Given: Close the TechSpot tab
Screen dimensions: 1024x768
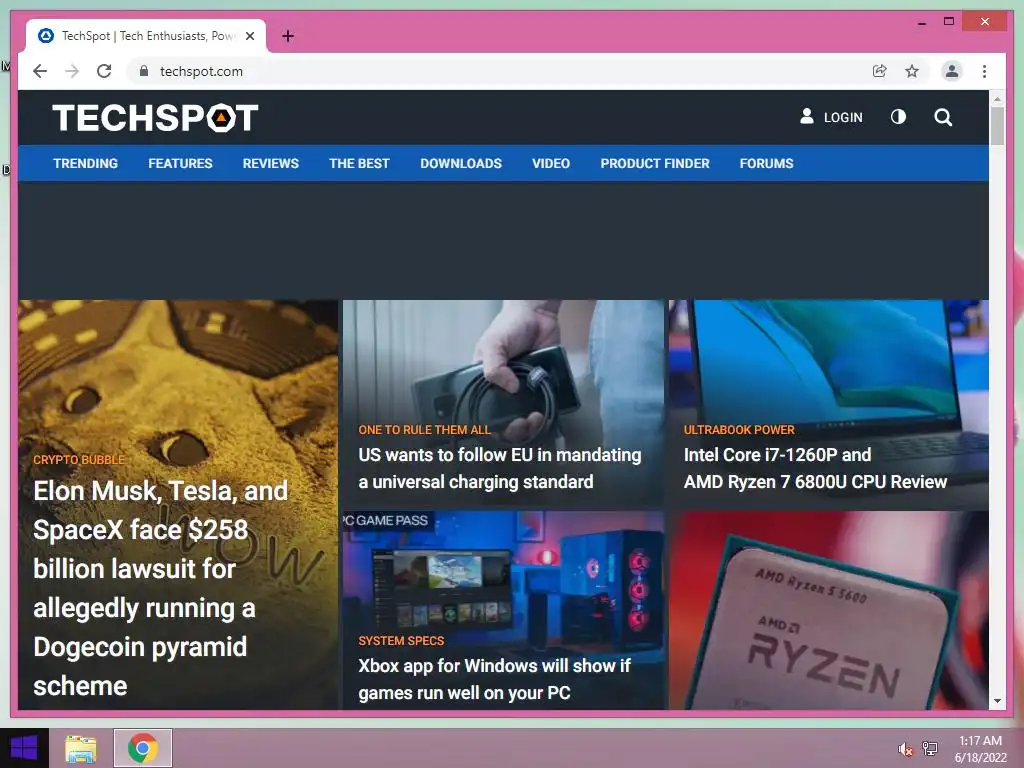Looking at the screenshot, I should 249,36.
